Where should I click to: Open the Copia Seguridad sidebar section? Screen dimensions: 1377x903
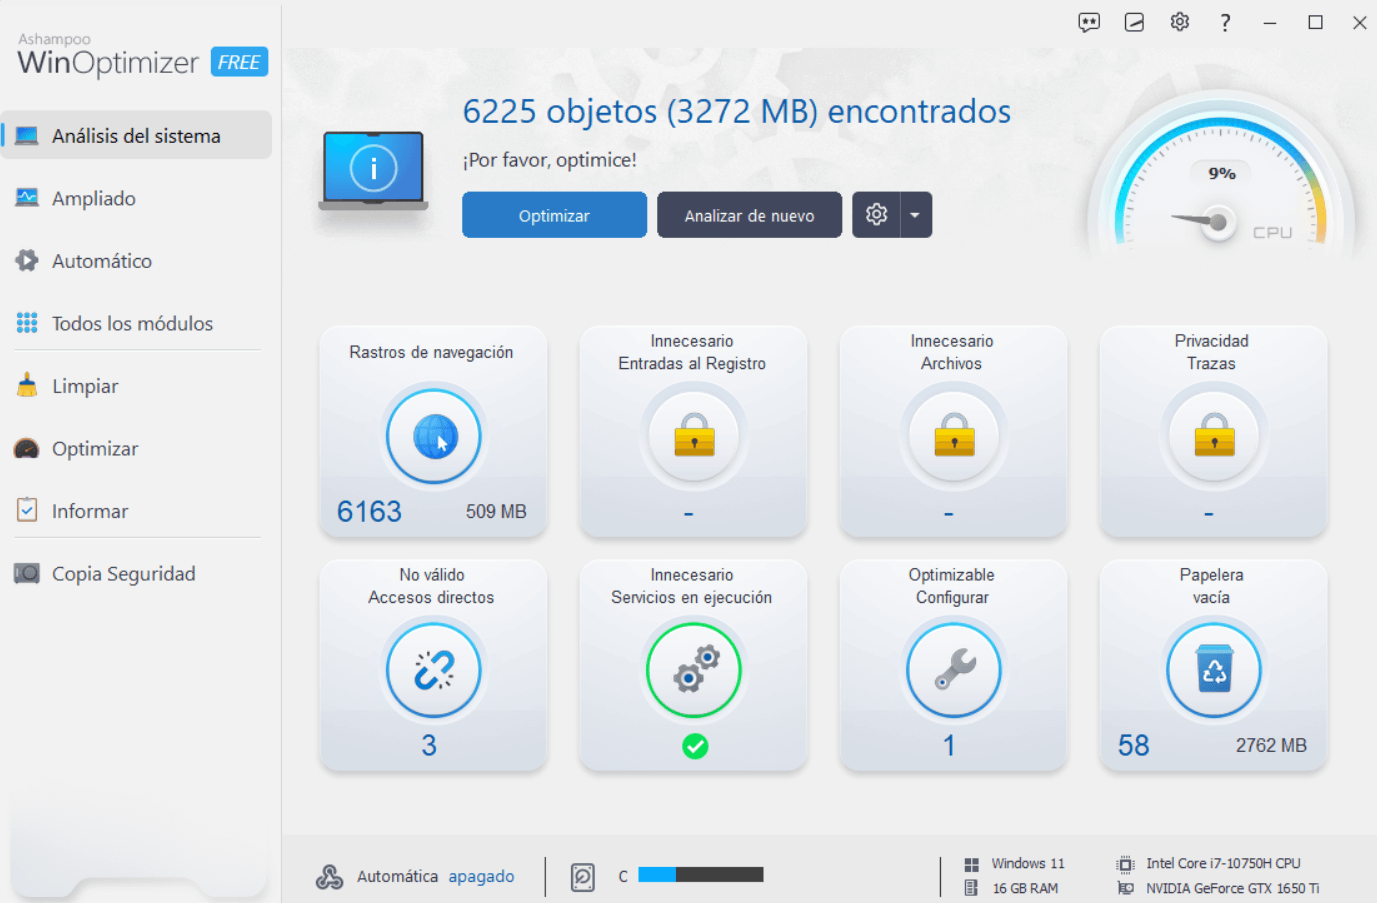(123, 573)
